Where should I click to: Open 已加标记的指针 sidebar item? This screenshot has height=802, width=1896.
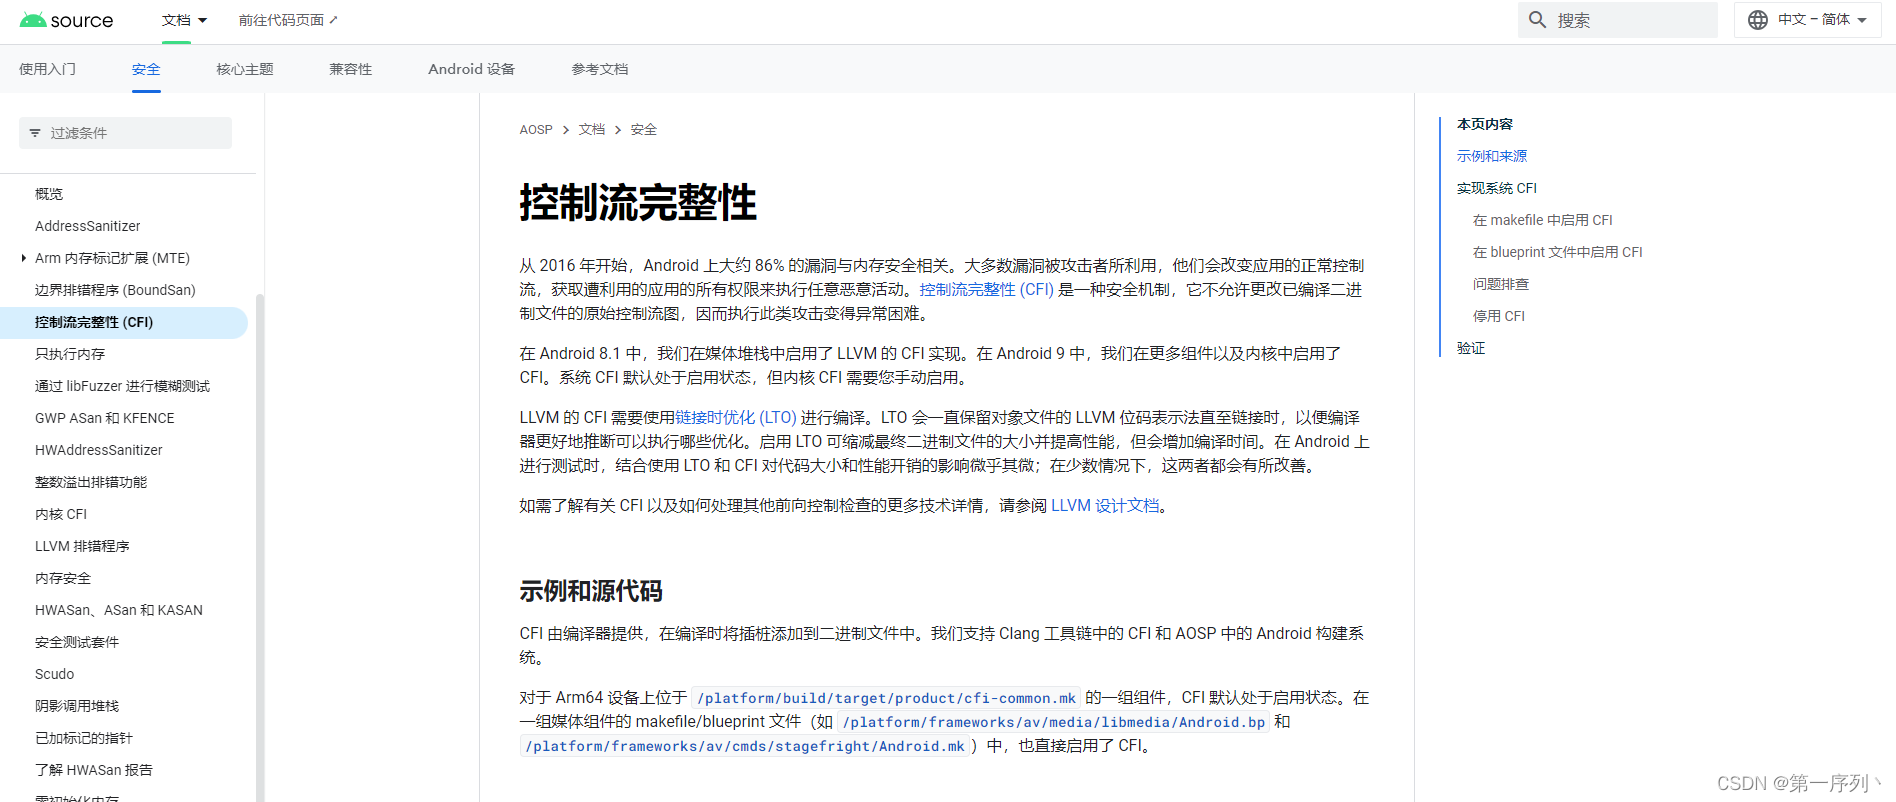pyautogui.click(x=84, y=738)
